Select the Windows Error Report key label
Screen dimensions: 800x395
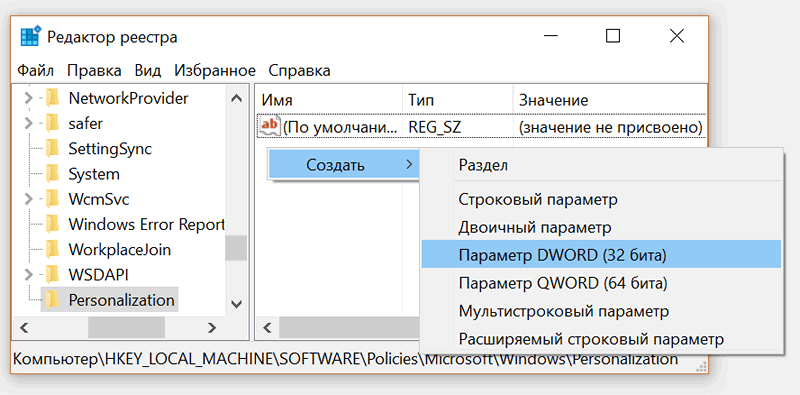(146, 224)
